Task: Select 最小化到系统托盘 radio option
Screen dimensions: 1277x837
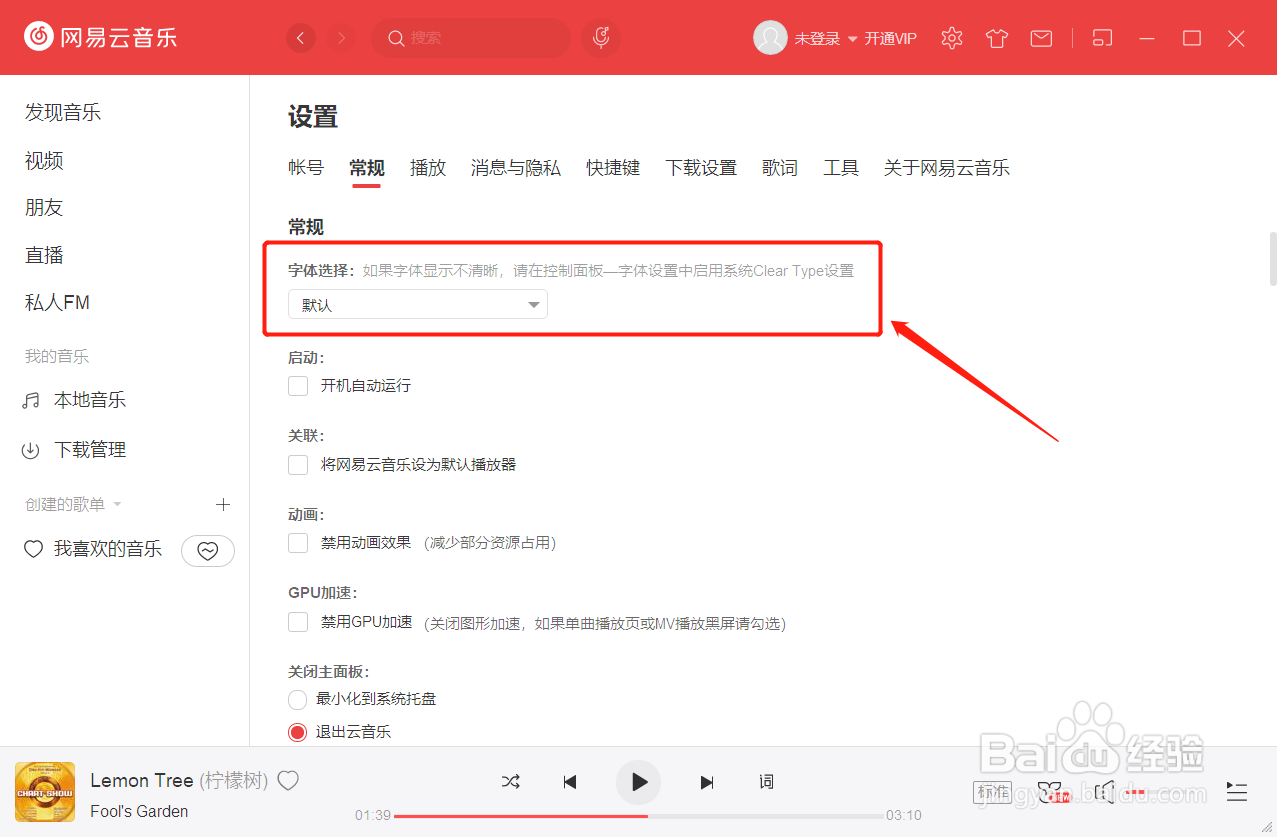Action: pos(297,699)
